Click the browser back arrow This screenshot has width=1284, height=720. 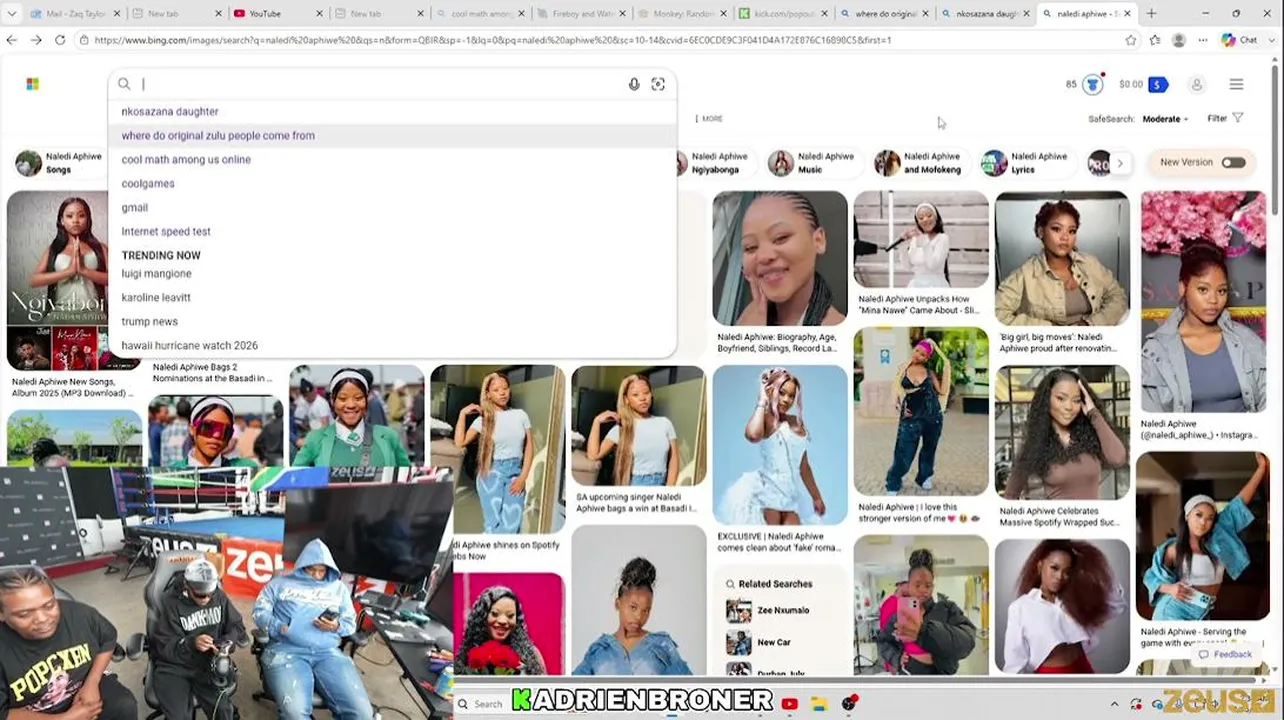[12, 40]
